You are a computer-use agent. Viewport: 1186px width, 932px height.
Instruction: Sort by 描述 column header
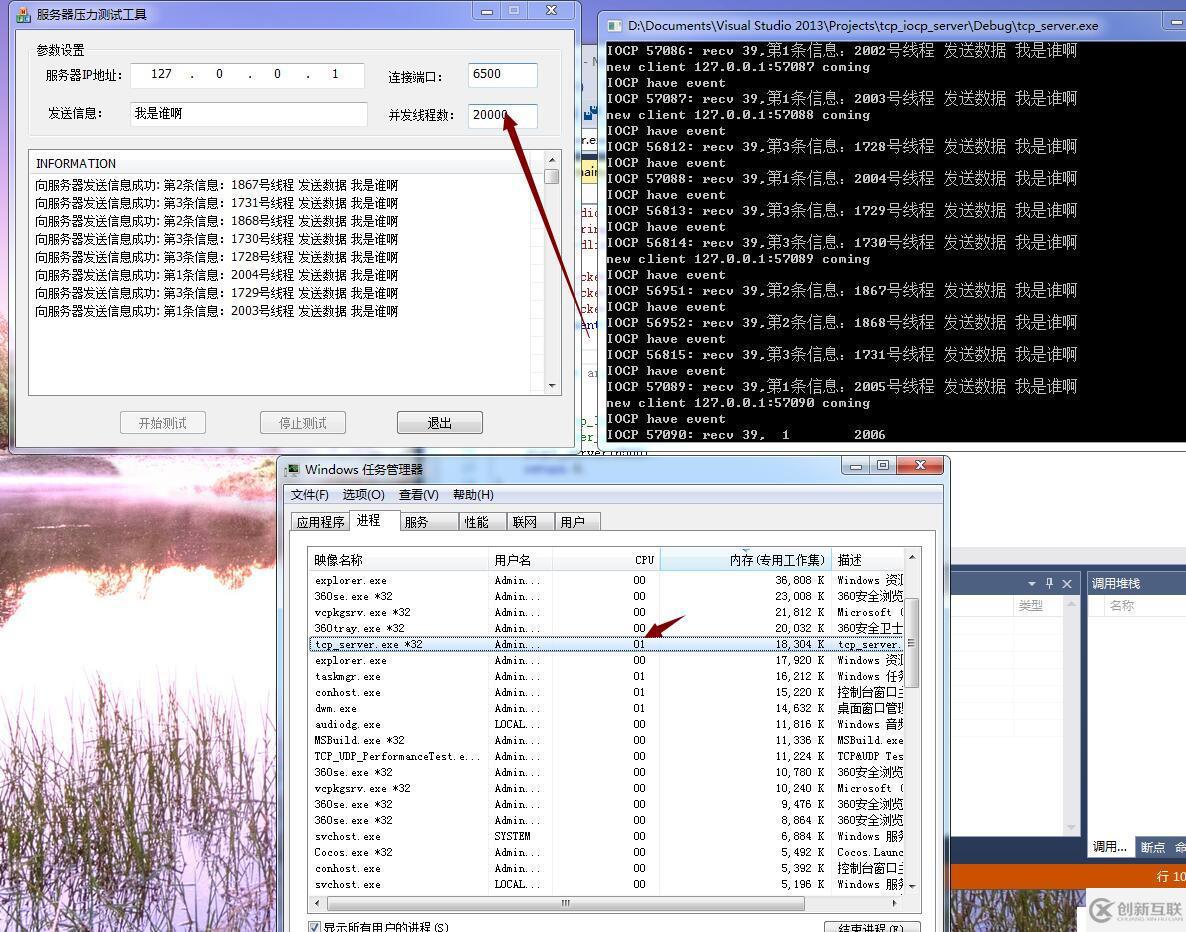pos(868,560)
